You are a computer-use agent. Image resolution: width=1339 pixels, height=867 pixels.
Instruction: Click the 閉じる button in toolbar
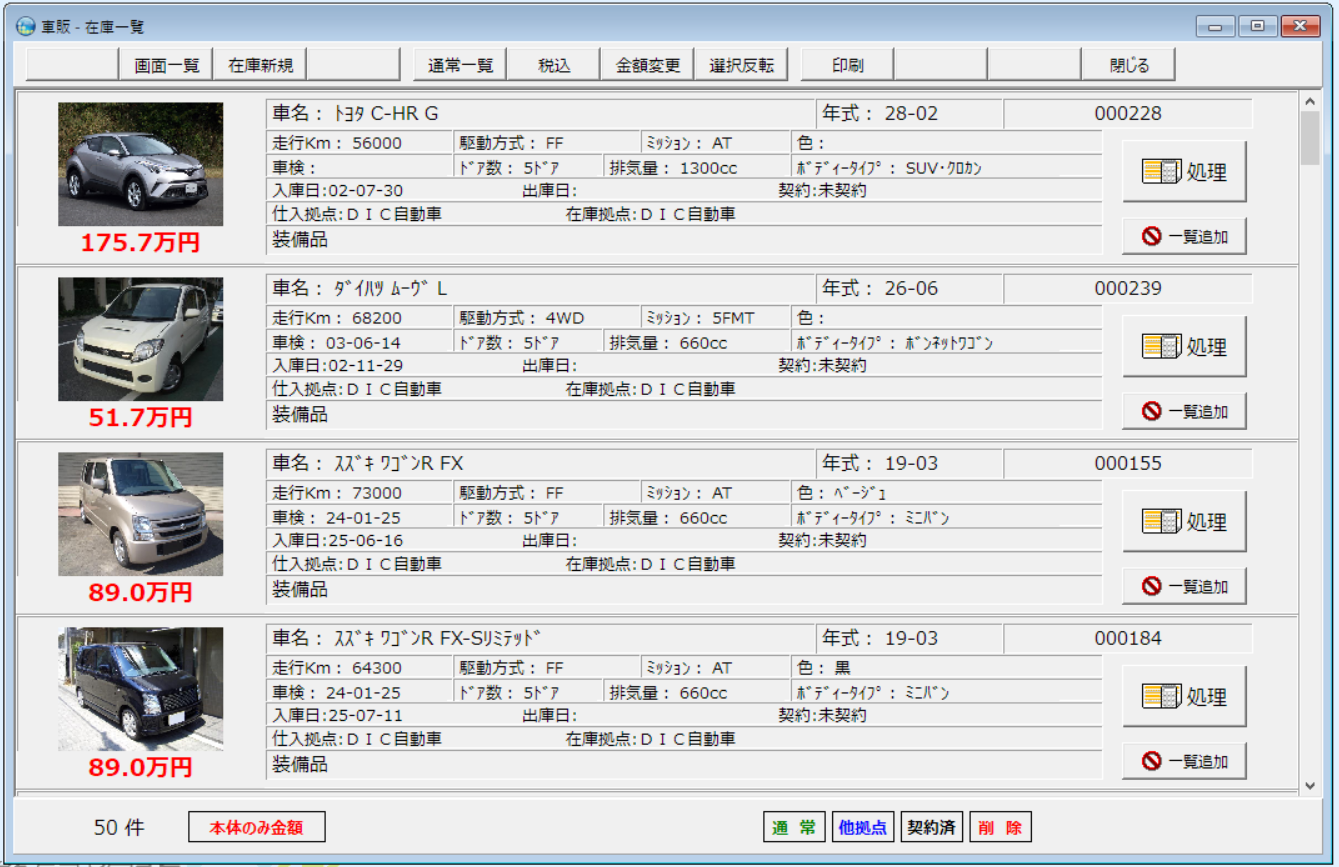click(1128, 65)
